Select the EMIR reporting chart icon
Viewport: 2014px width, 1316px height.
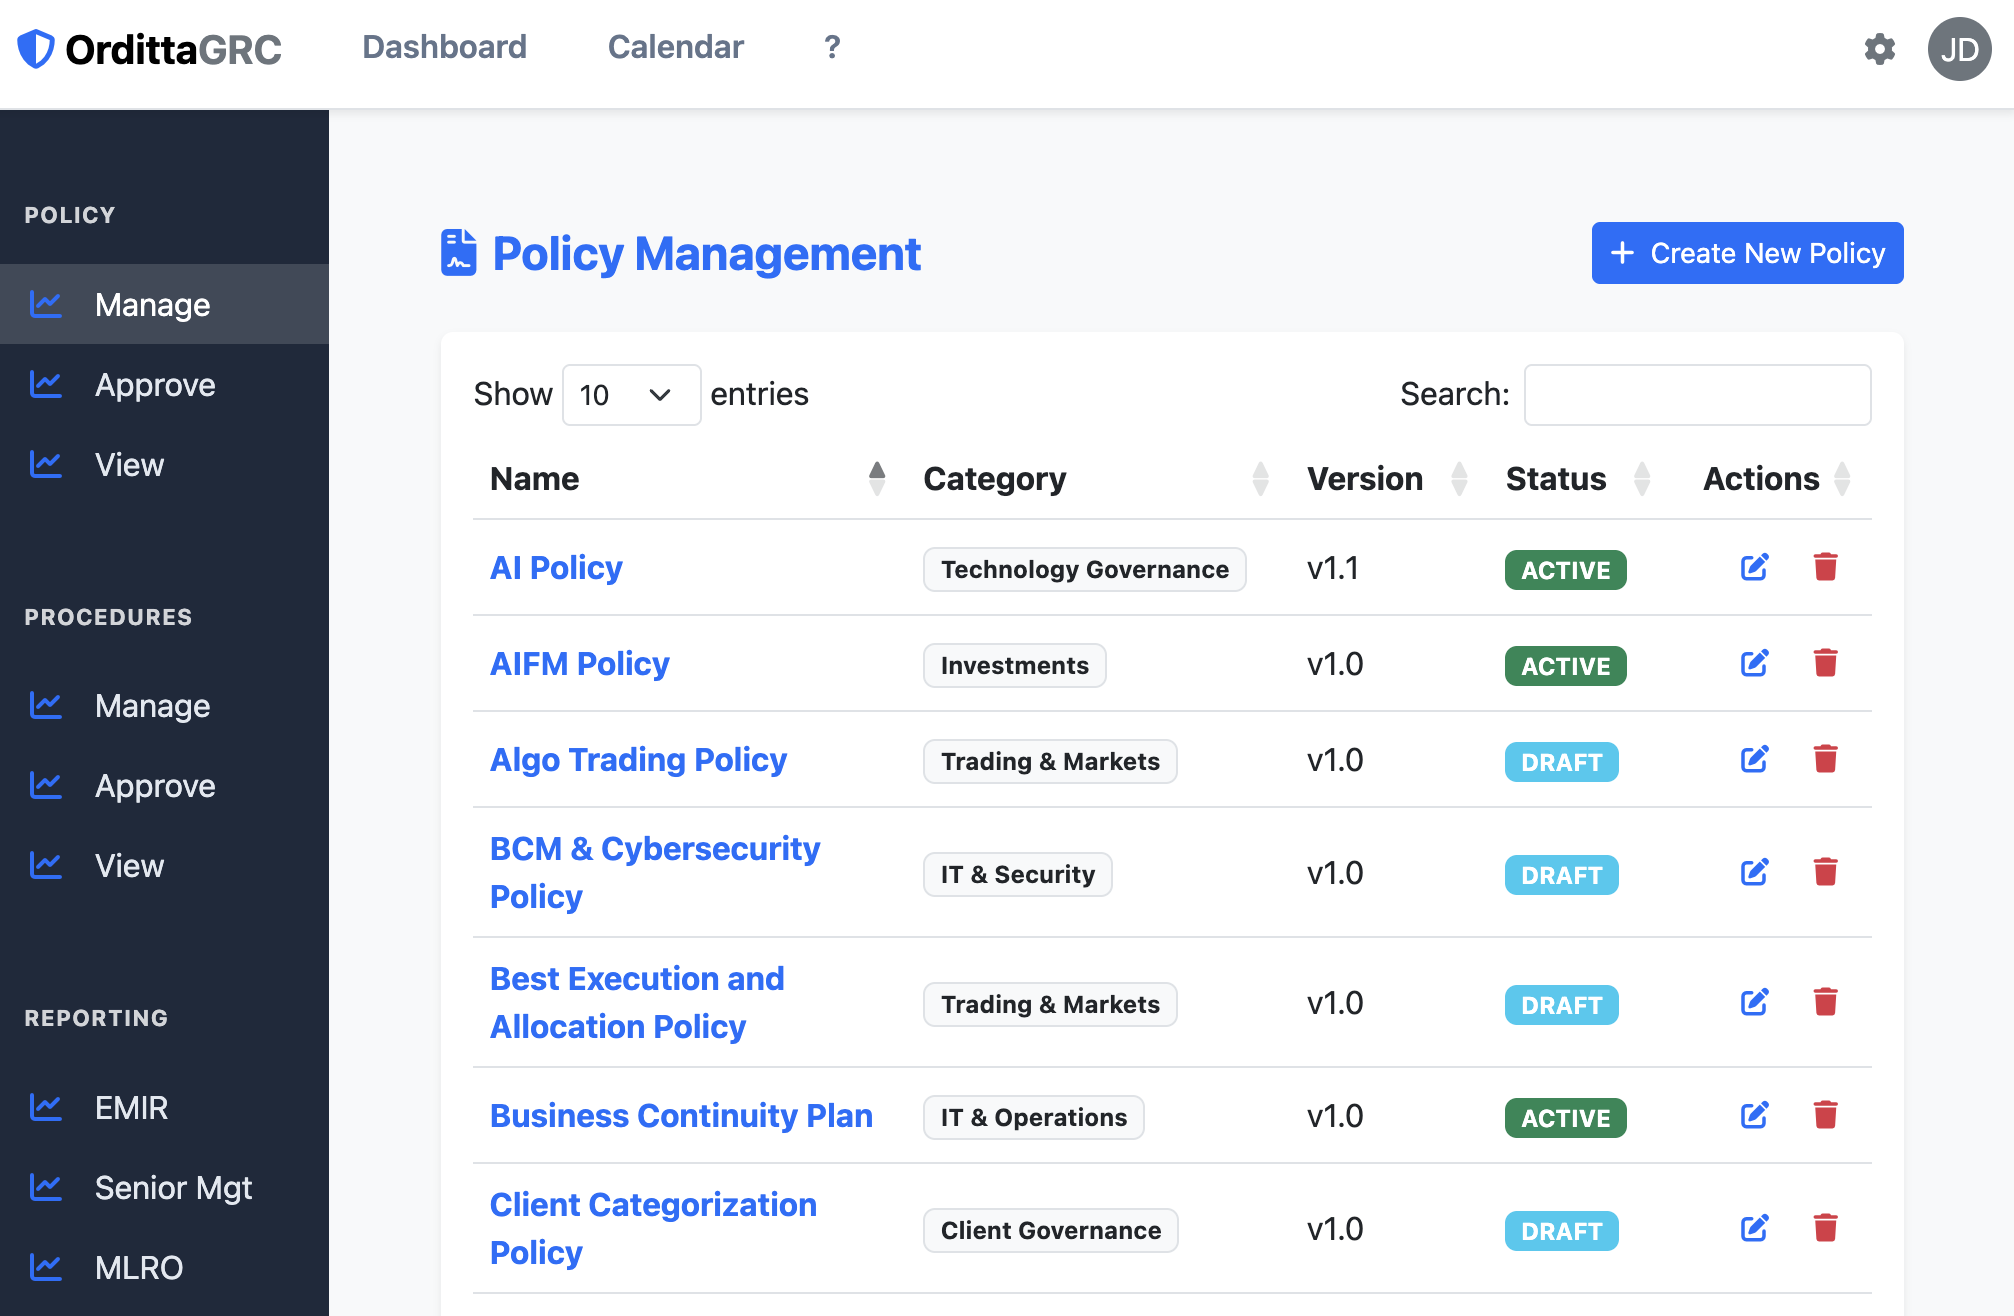pyautogui.click(x=45, y=1107)
